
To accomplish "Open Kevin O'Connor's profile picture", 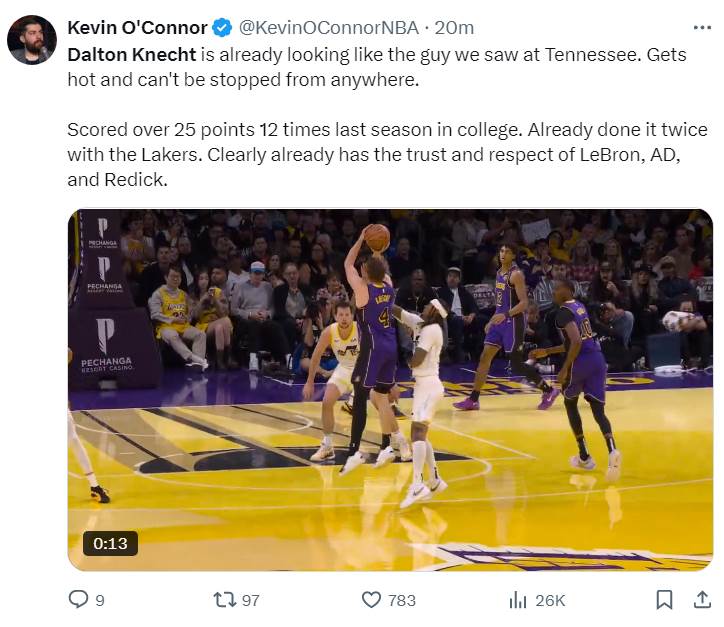I will [31, 40].
